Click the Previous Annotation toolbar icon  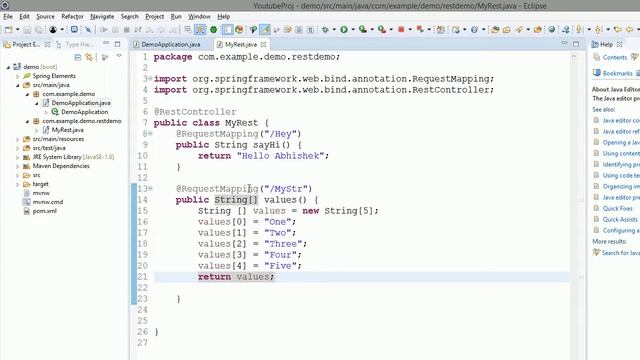pos(598,29)
